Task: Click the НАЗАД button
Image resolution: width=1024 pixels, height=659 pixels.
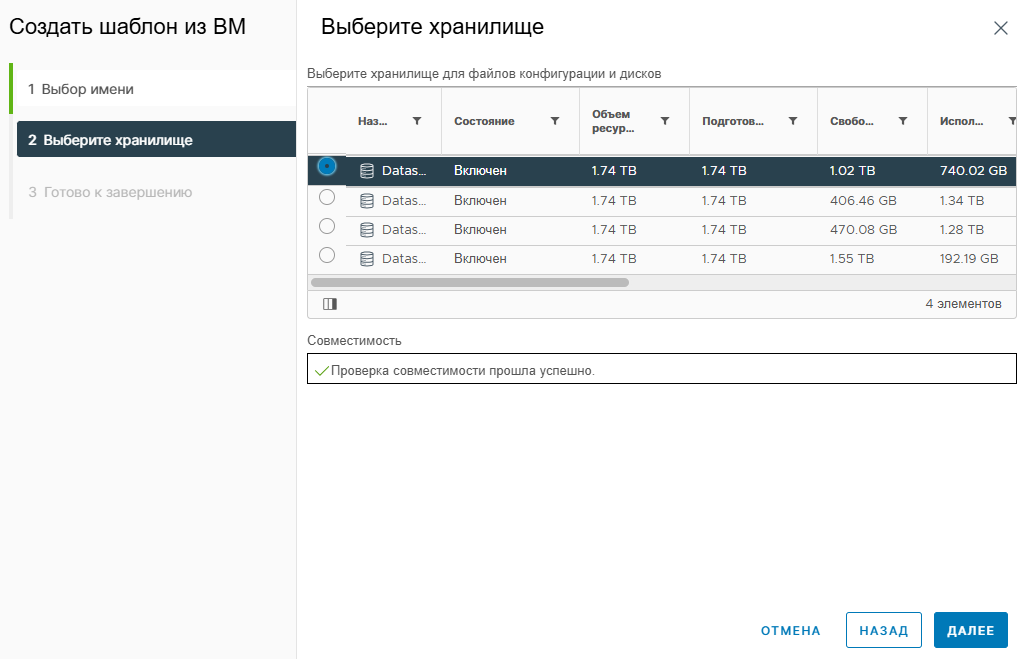Action: point(884,630)
